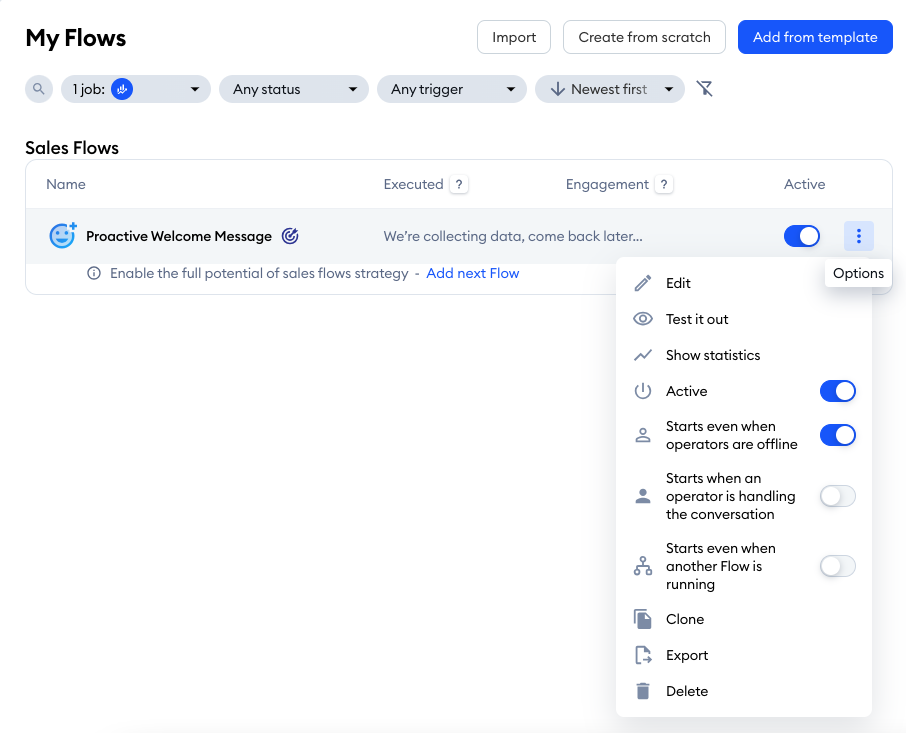Viewport: 906px width, 733px height.
Task: Click the target icon beside Proactive Welcome Message
Action: click(290, 236)
